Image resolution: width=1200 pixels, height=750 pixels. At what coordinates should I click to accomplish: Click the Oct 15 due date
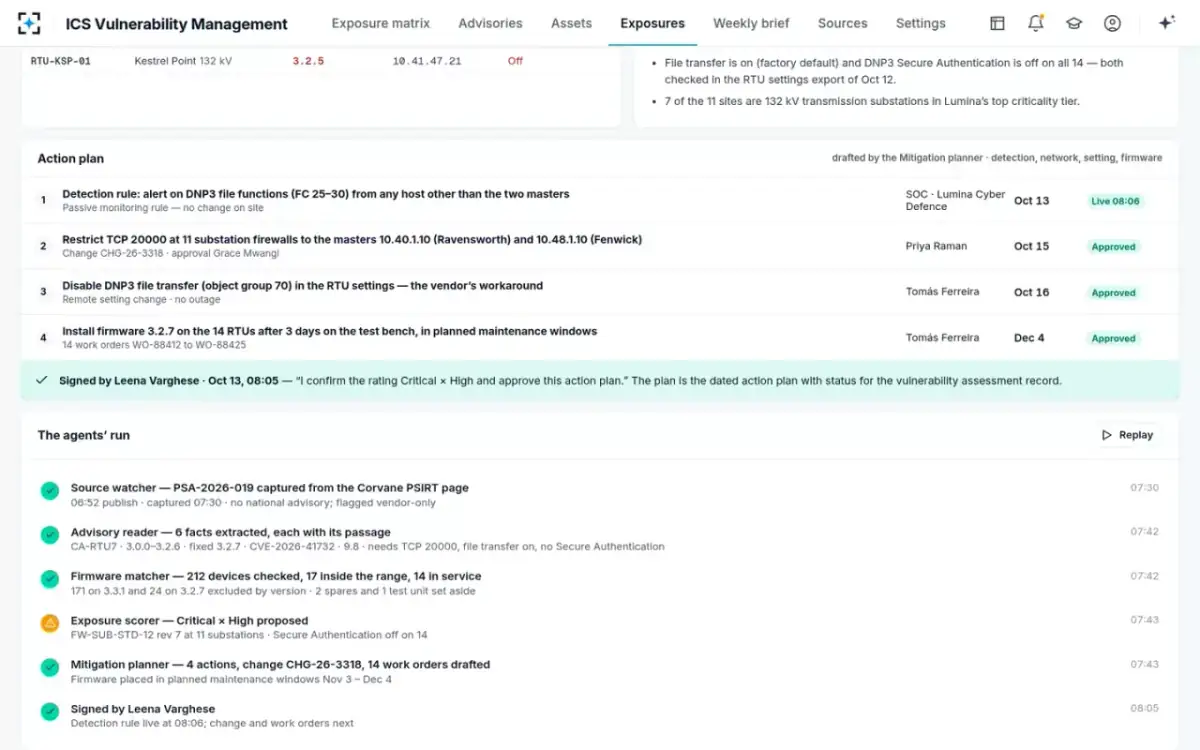[x=1031, y=247]
